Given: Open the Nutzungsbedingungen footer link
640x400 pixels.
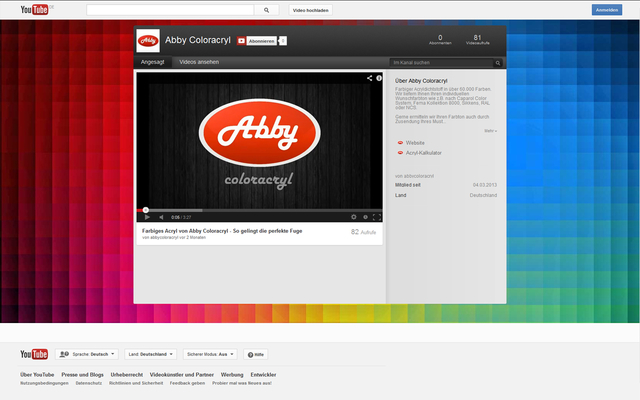Looking at the screenshot, I should [x=44, y=383].
